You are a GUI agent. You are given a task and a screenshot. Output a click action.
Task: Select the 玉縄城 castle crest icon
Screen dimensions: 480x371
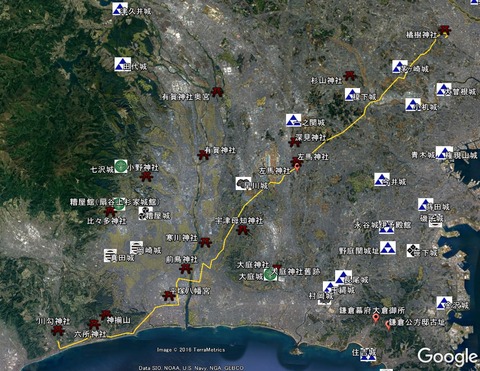coord(330,287)
